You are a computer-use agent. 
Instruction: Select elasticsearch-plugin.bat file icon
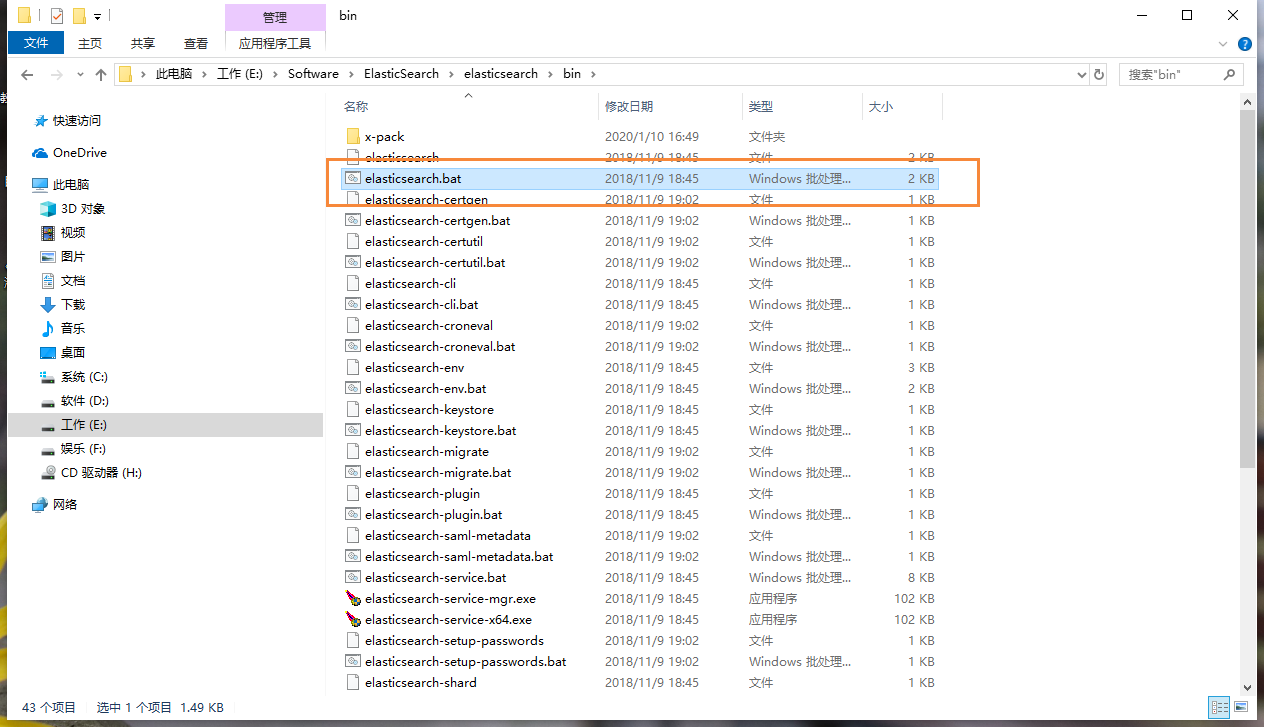coord(352,514)
